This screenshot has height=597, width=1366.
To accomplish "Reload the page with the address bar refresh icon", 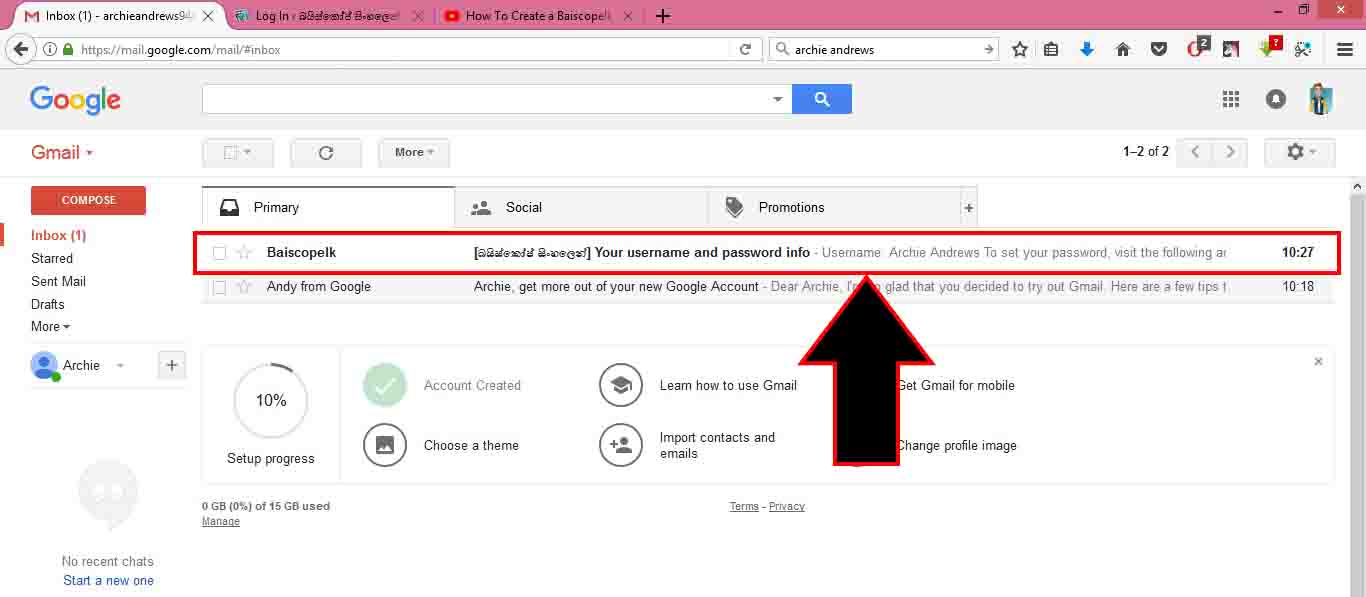I will pos(745,49).
